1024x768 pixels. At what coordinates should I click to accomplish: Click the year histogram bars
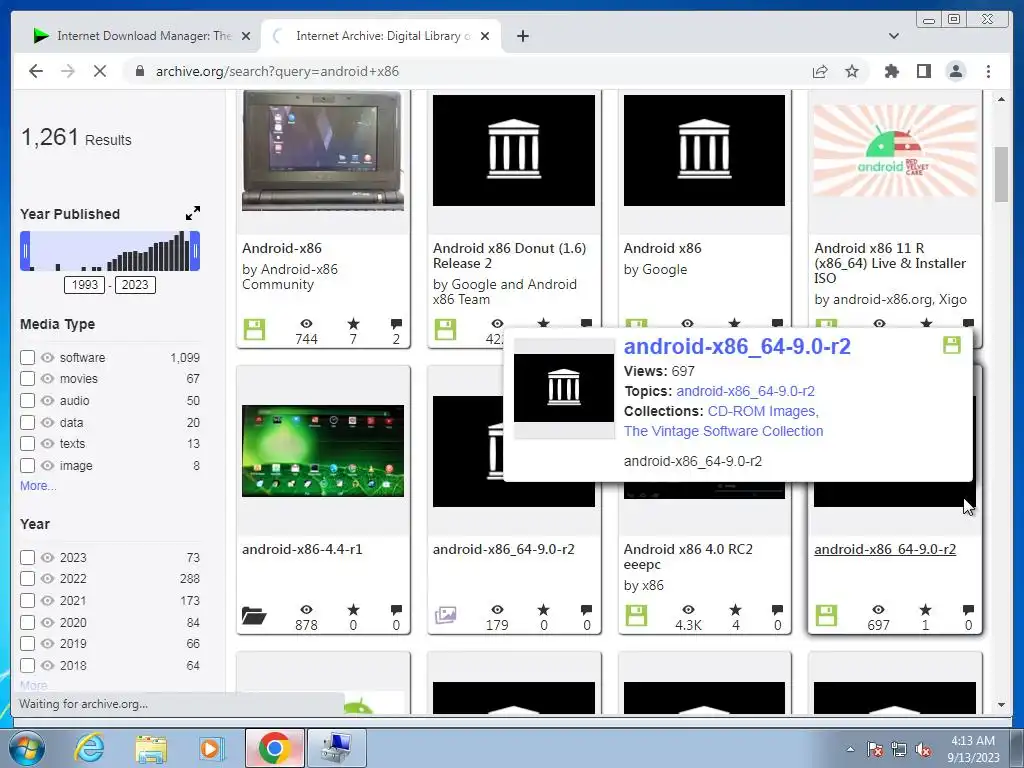110,251
